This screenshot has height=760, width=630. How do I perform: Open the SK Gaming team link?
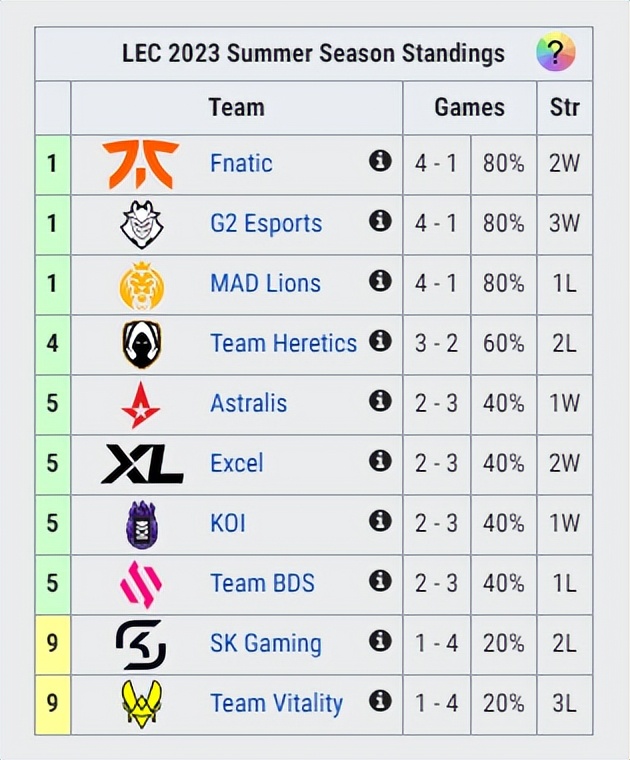(x=265, y=644)
